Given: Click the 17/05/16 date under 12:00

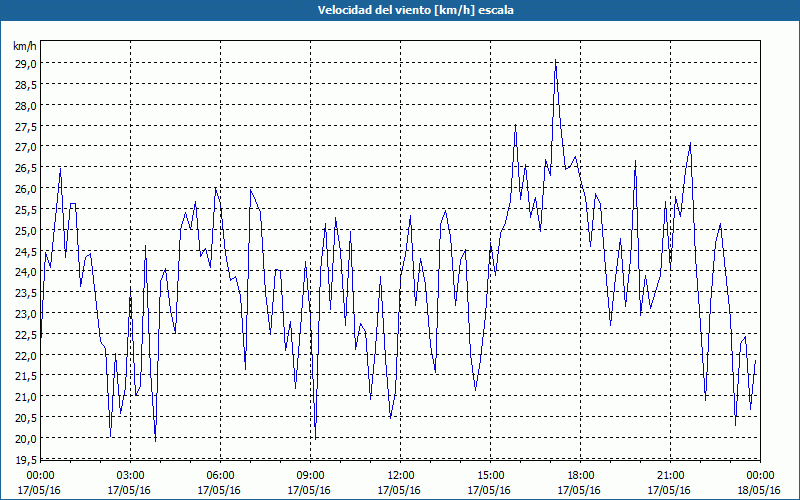Looking at the screenshot, I should pyautogui.click(x=399, y=490).
